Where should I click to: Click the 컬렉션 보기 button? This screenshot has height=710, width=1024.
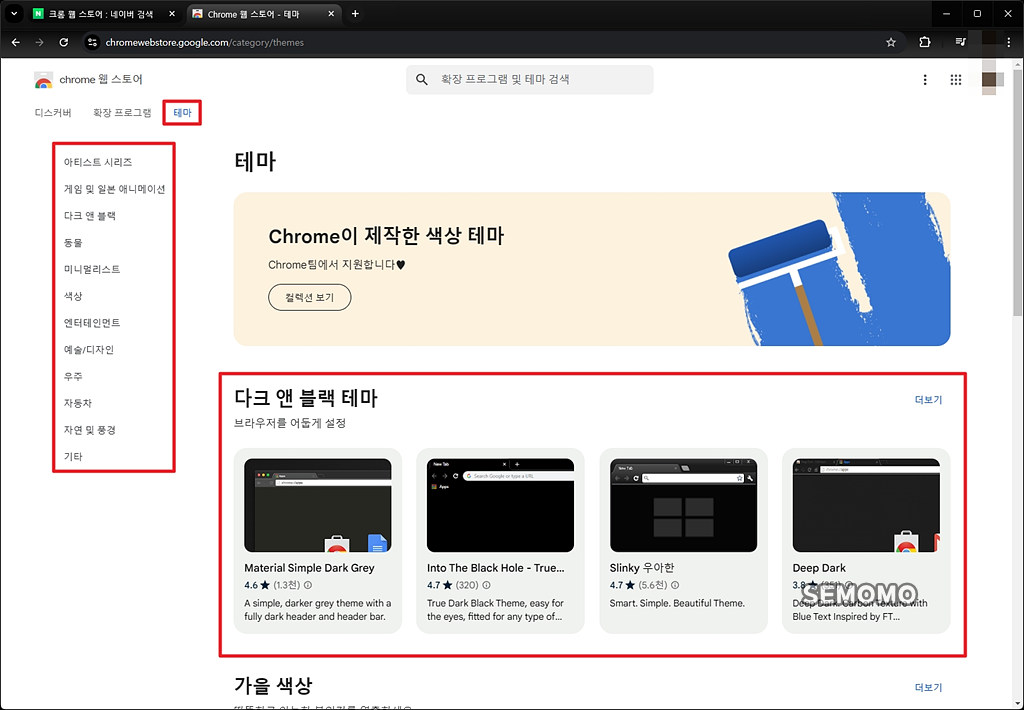(310, 297)
